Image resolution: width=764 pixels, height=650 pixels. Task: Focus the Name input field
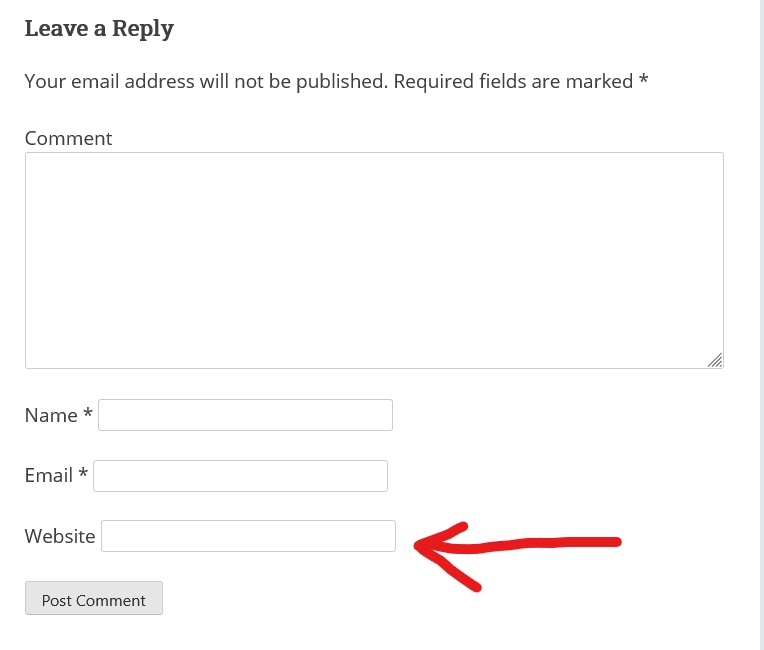[x=245, y=415]
